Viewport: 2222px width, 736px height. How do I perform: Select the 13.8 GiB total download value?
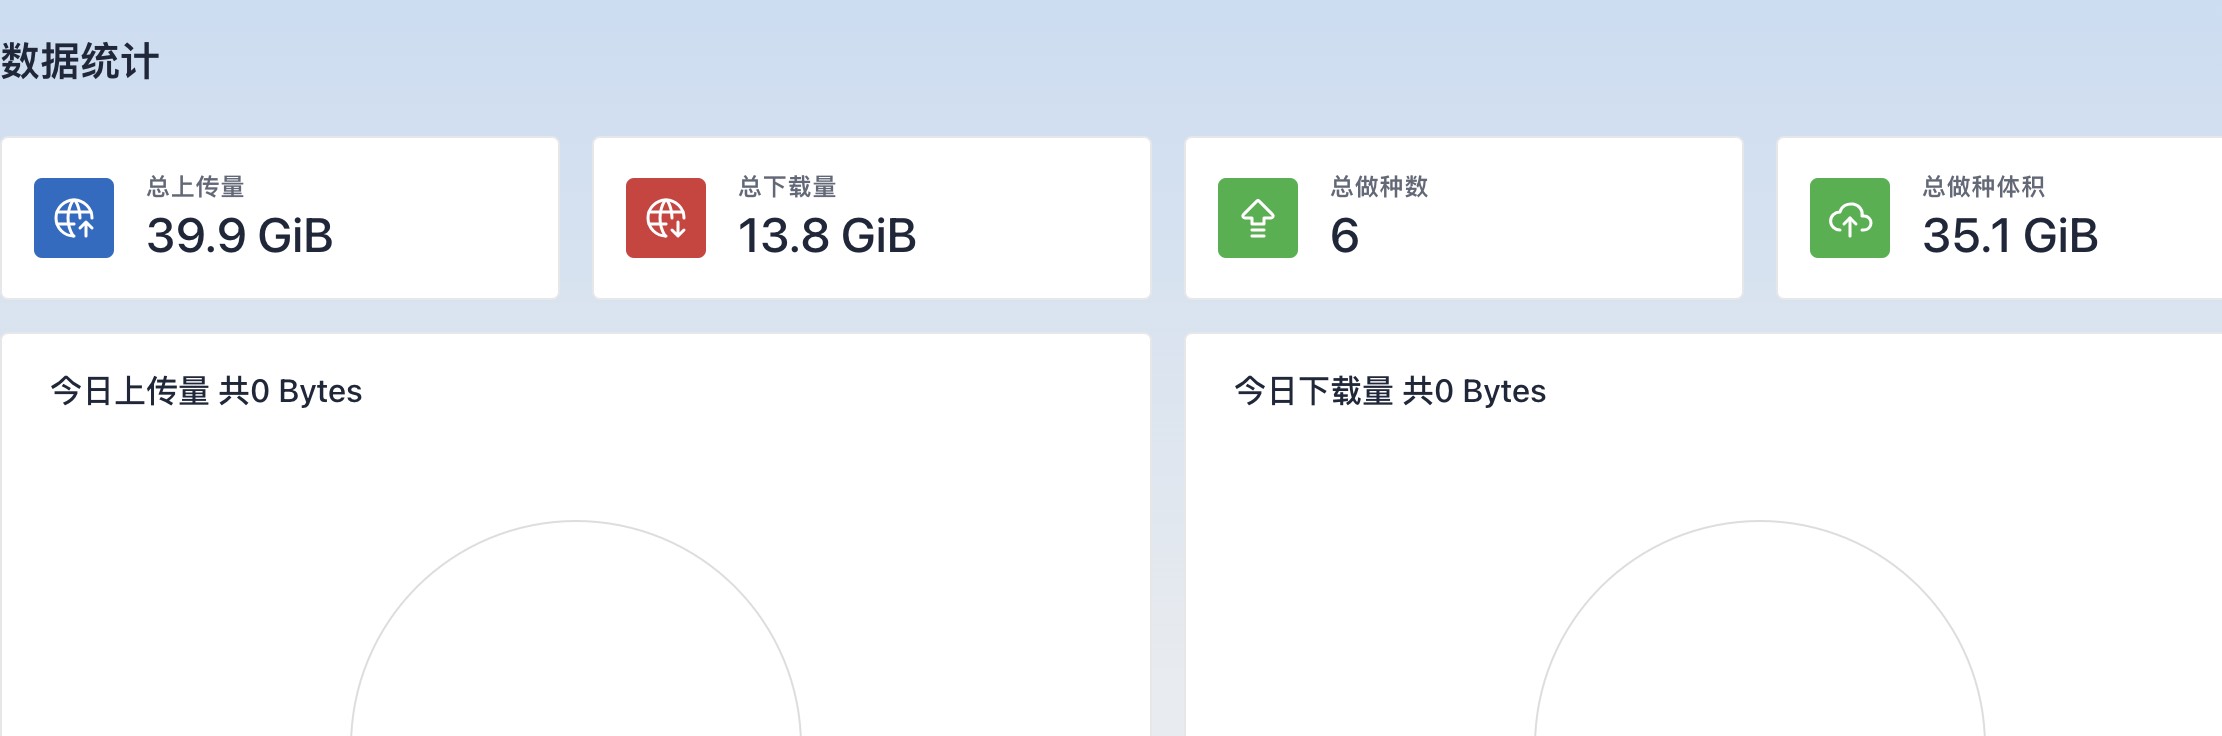coord(827,236)
